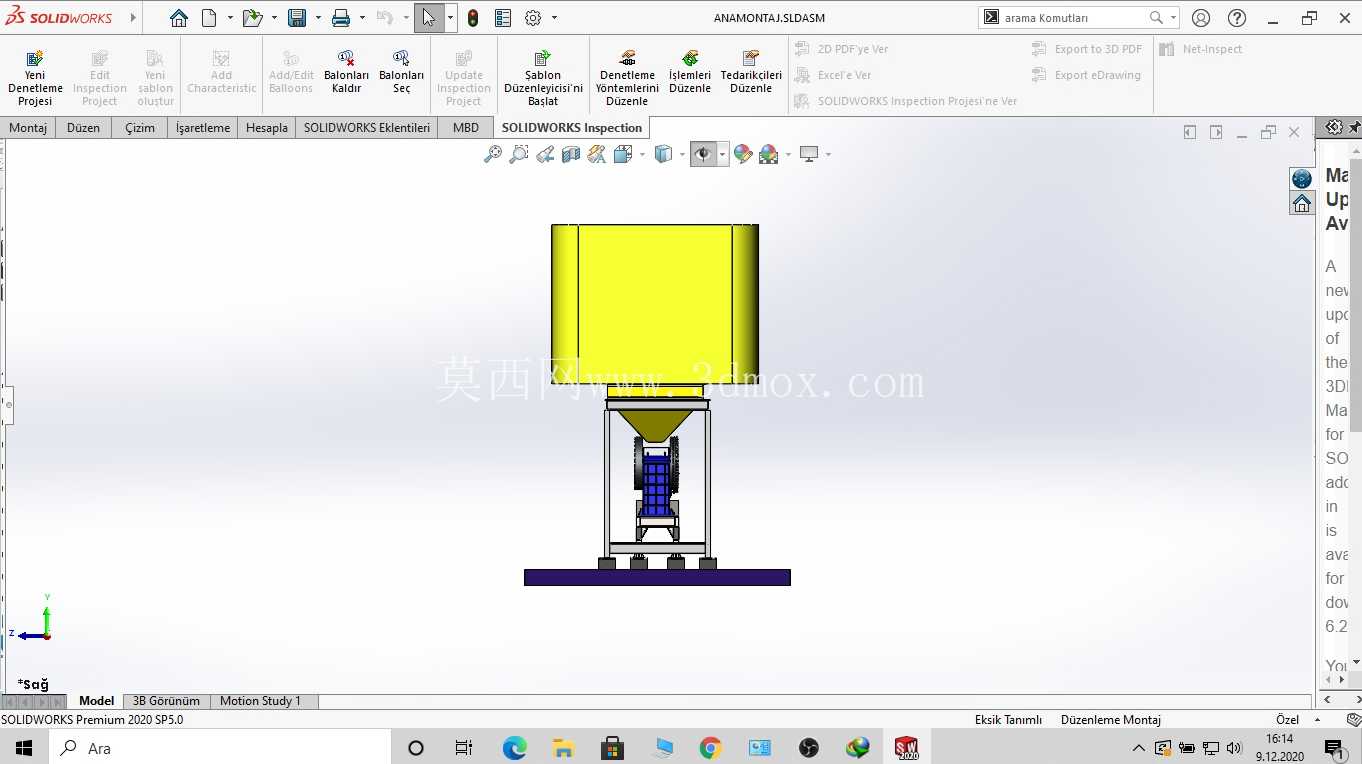This screenshot has width=1362, height=764.
Task: Switch to Düzen tab
Action: (x=83, y=128)
